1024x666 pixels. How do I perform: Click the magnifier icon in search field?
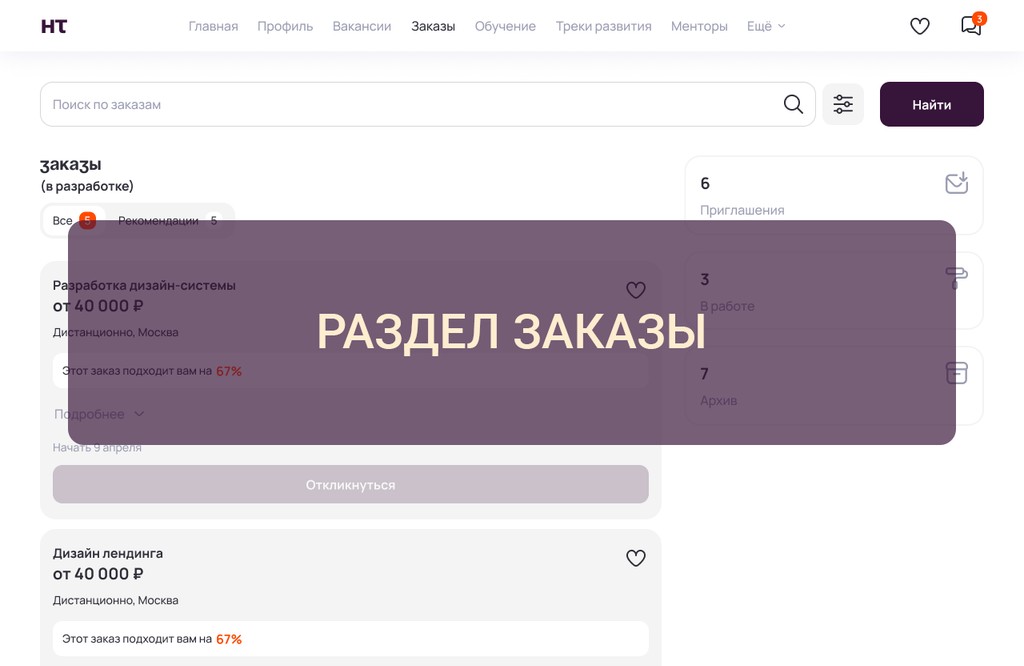793,104
